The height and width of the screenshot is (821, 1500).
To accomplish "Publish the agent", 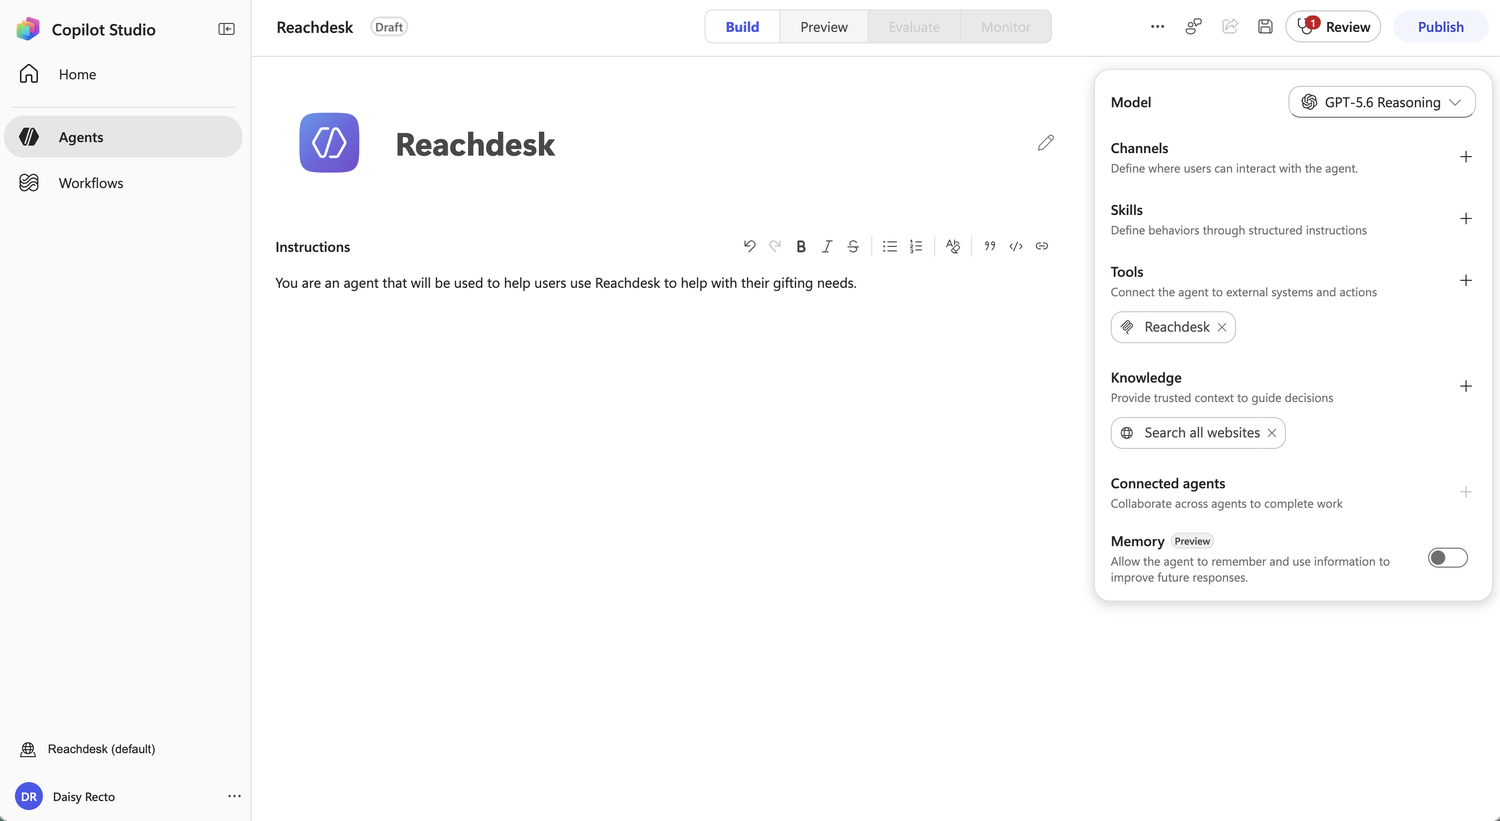I will coord(1440,27).
